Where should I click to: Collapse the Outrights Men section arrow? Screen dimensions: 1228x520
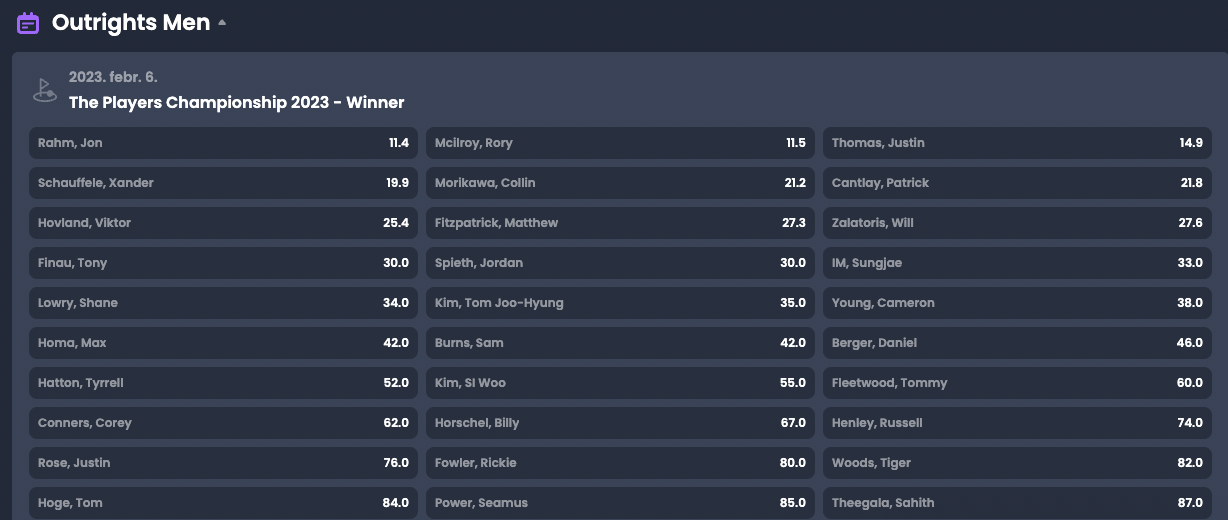tap(222, 22)
